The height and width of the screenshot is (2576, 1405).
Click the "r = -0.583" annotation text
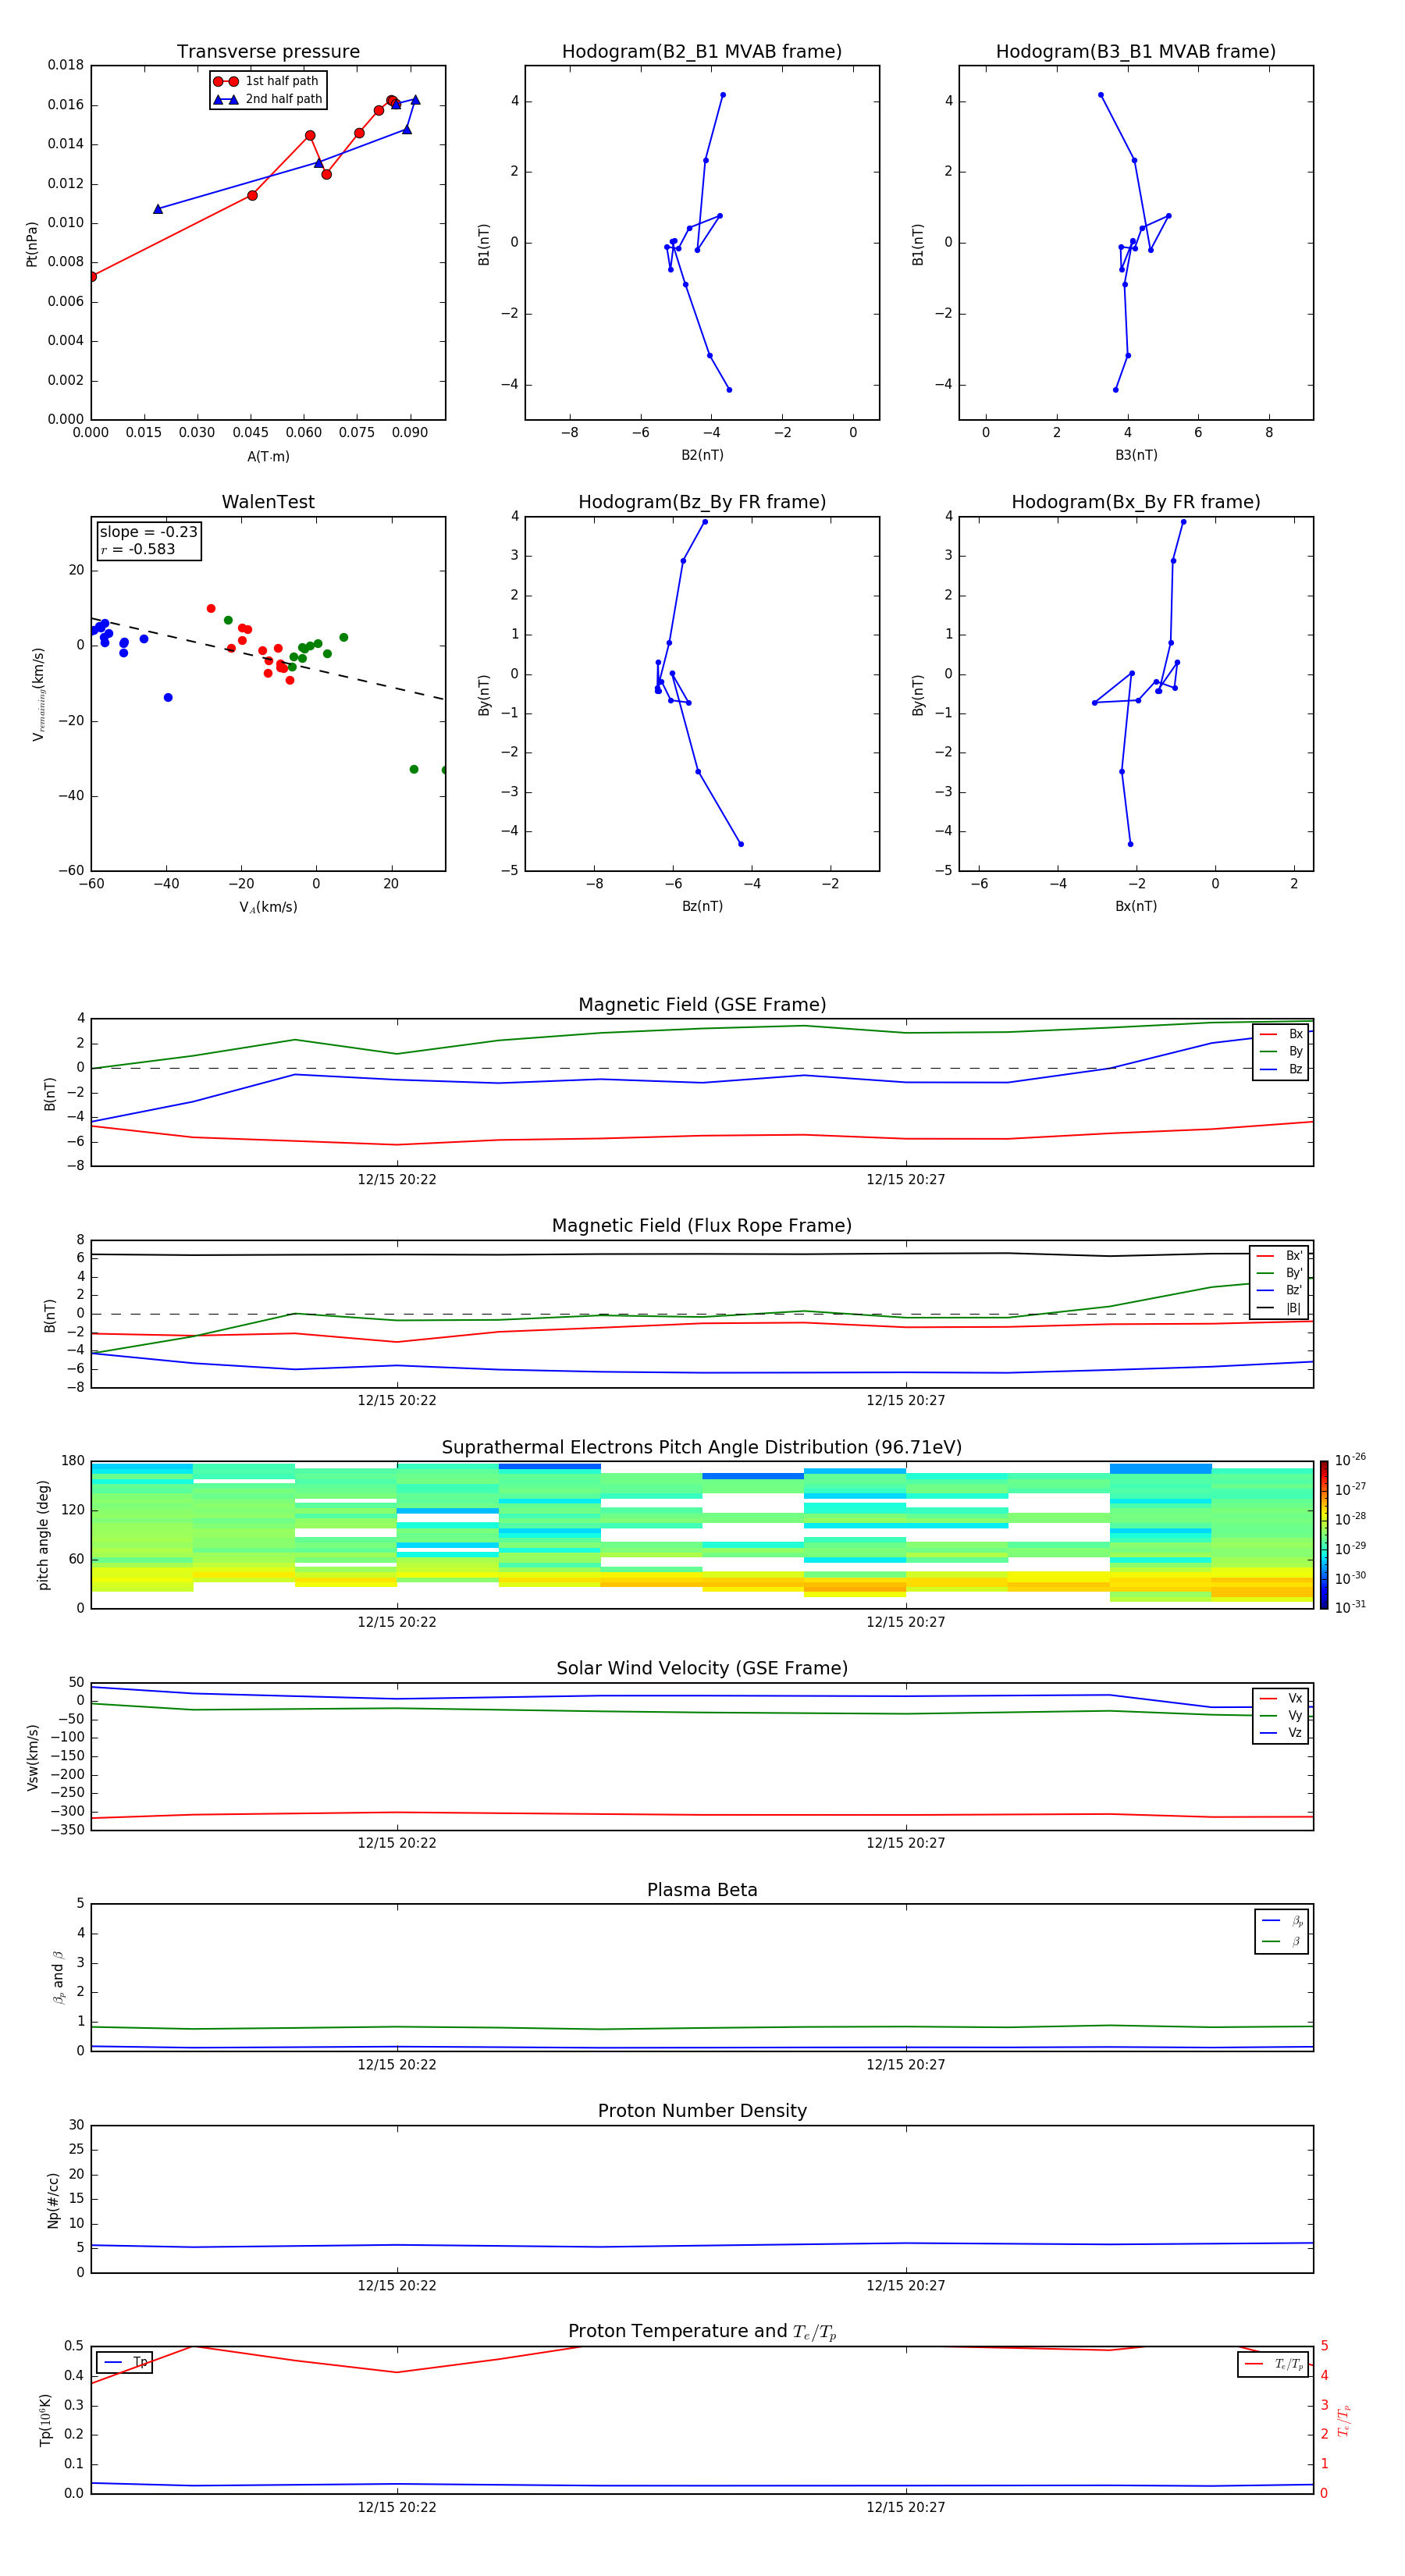(137, 549)
